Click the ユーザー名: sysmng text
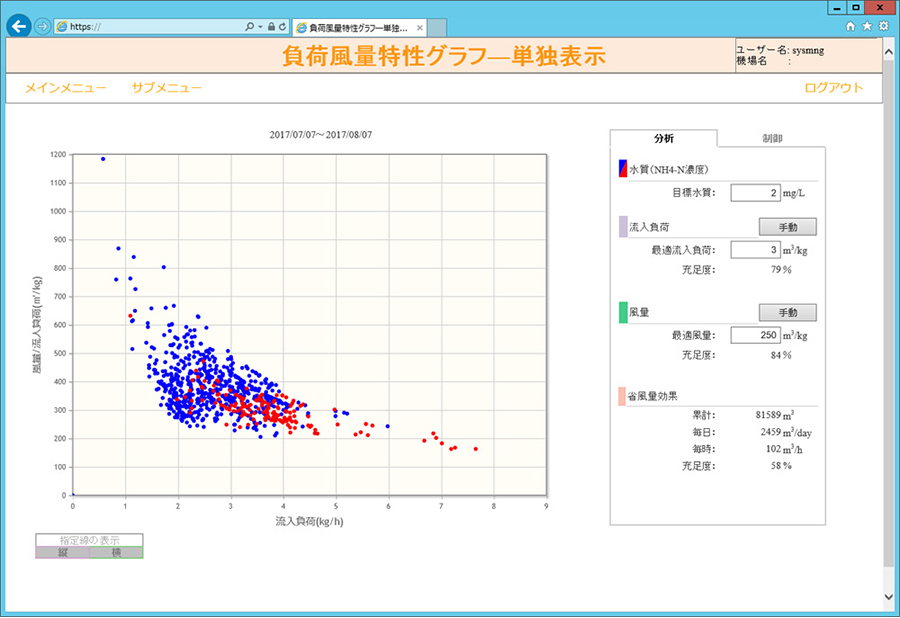The image size is (900, 618). coord(780,50)
